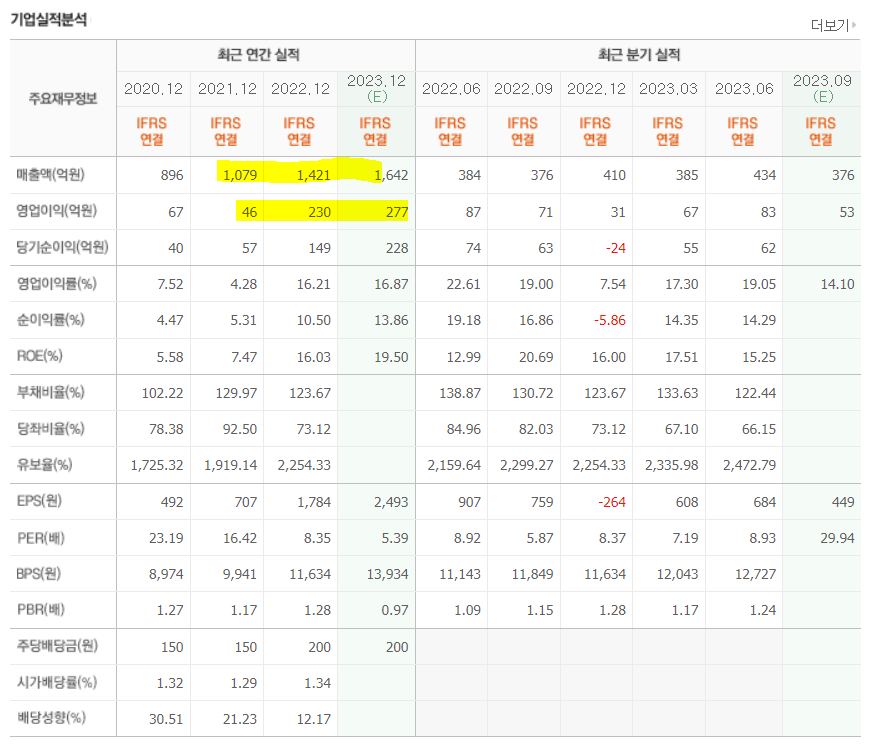Select the PBR(배) row label
This screenshot has width=879, height=747.
tap(41, 610)
